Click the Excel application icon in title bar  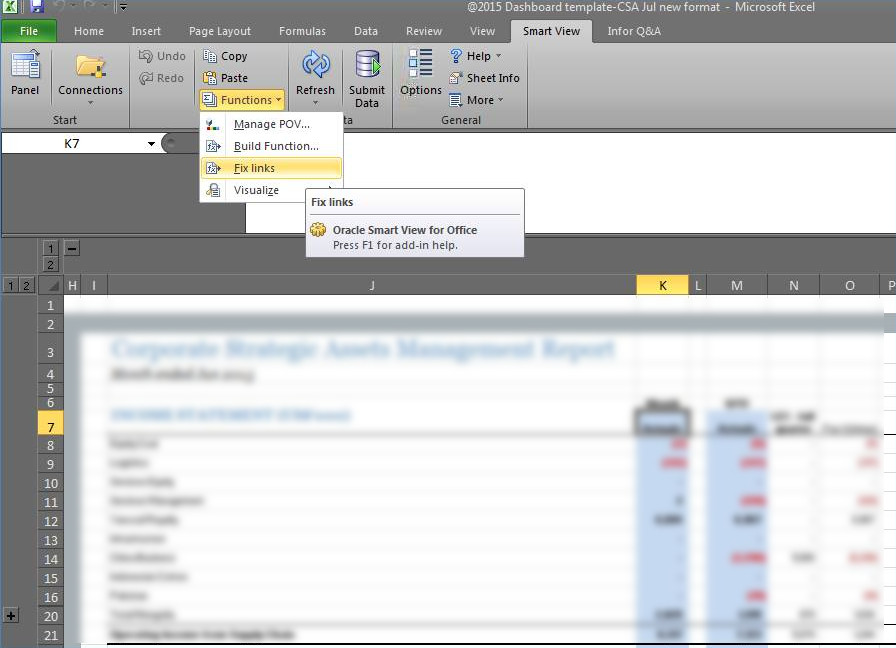pos(10,6)
